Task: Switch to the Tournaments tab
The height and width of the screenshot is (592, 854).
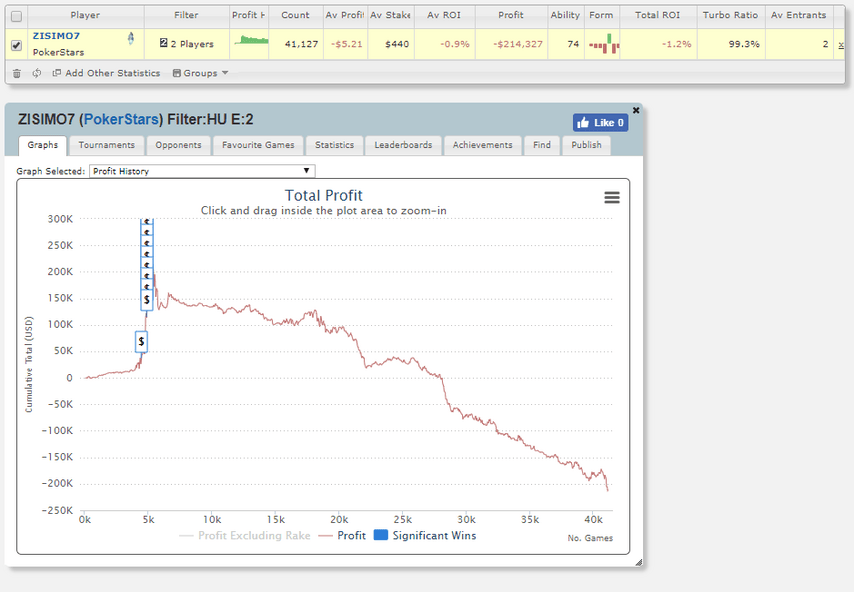Action: point(107,145)
